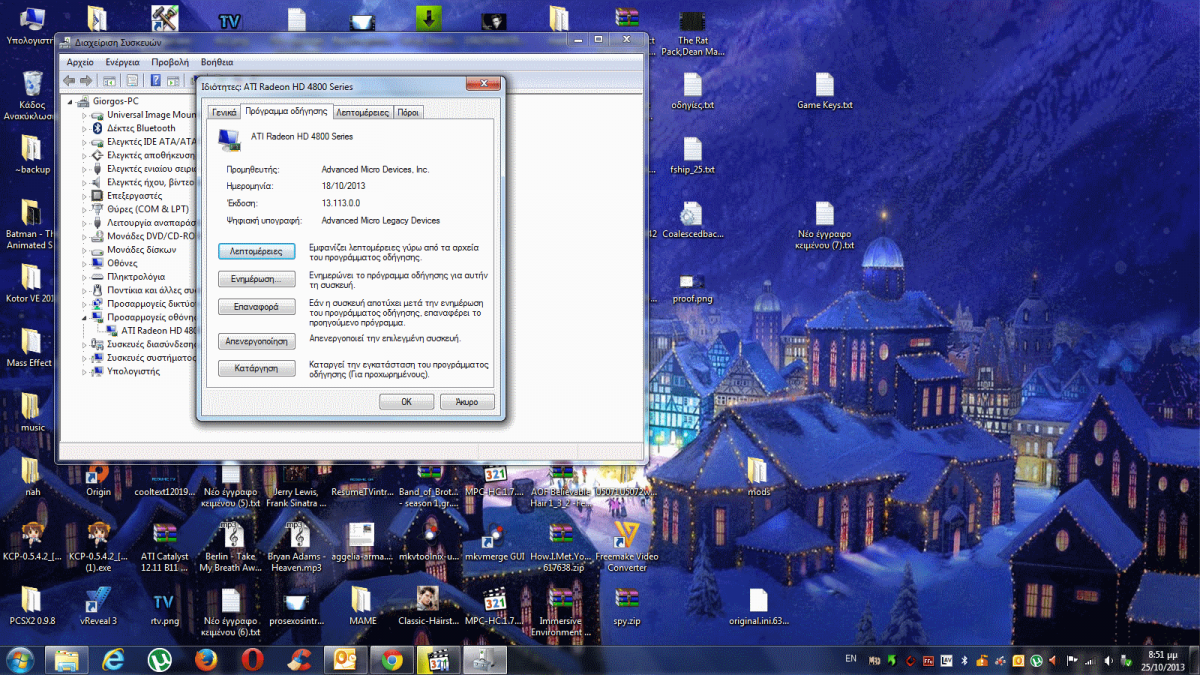Click Forward arrow in Device Manager toolbar
Image resolution: width=1200 pixels, height=675 pixels.
pos(86,80)
